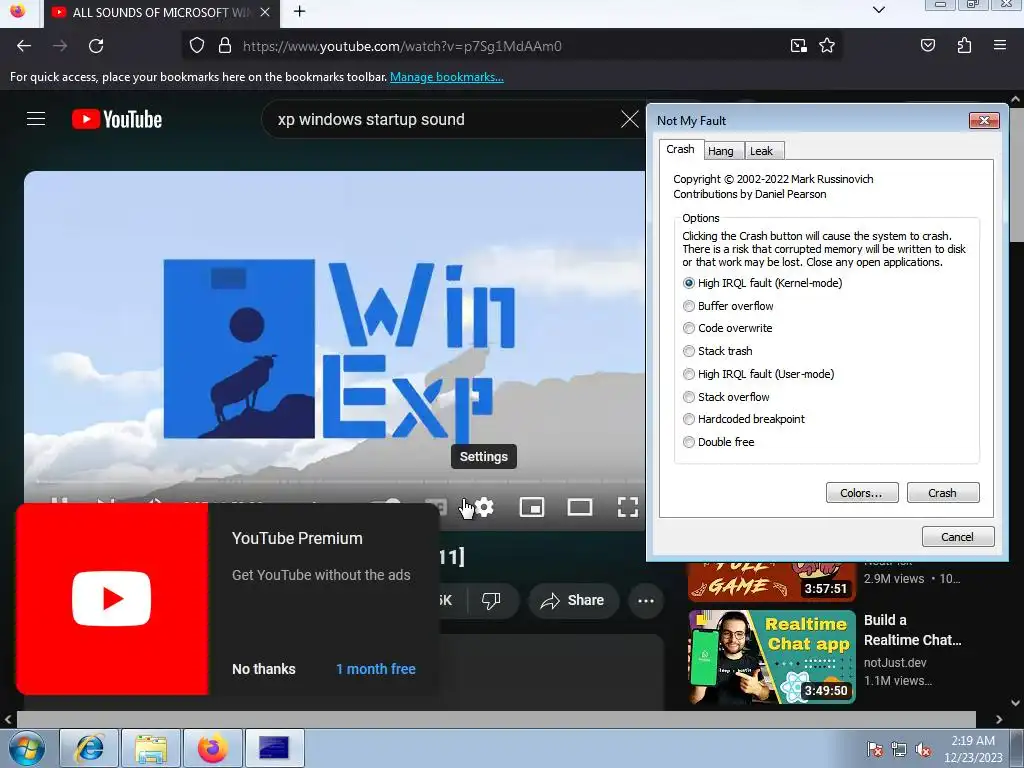Switch video to theater mode
Screen dimensions: 1024x768
tap(579, 507)
